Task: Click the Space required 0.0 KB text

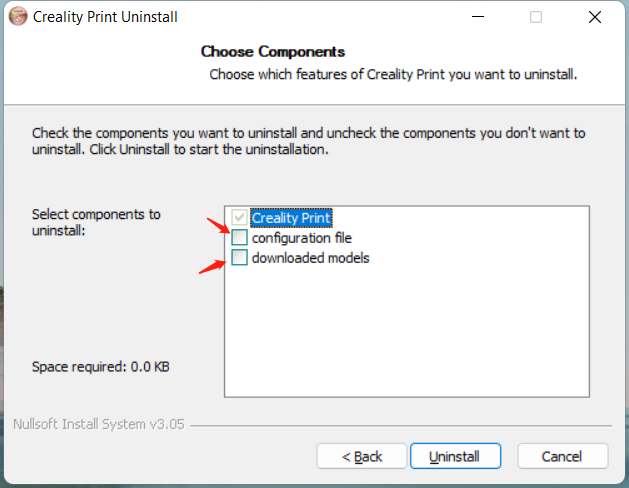Action: (101, 367)
